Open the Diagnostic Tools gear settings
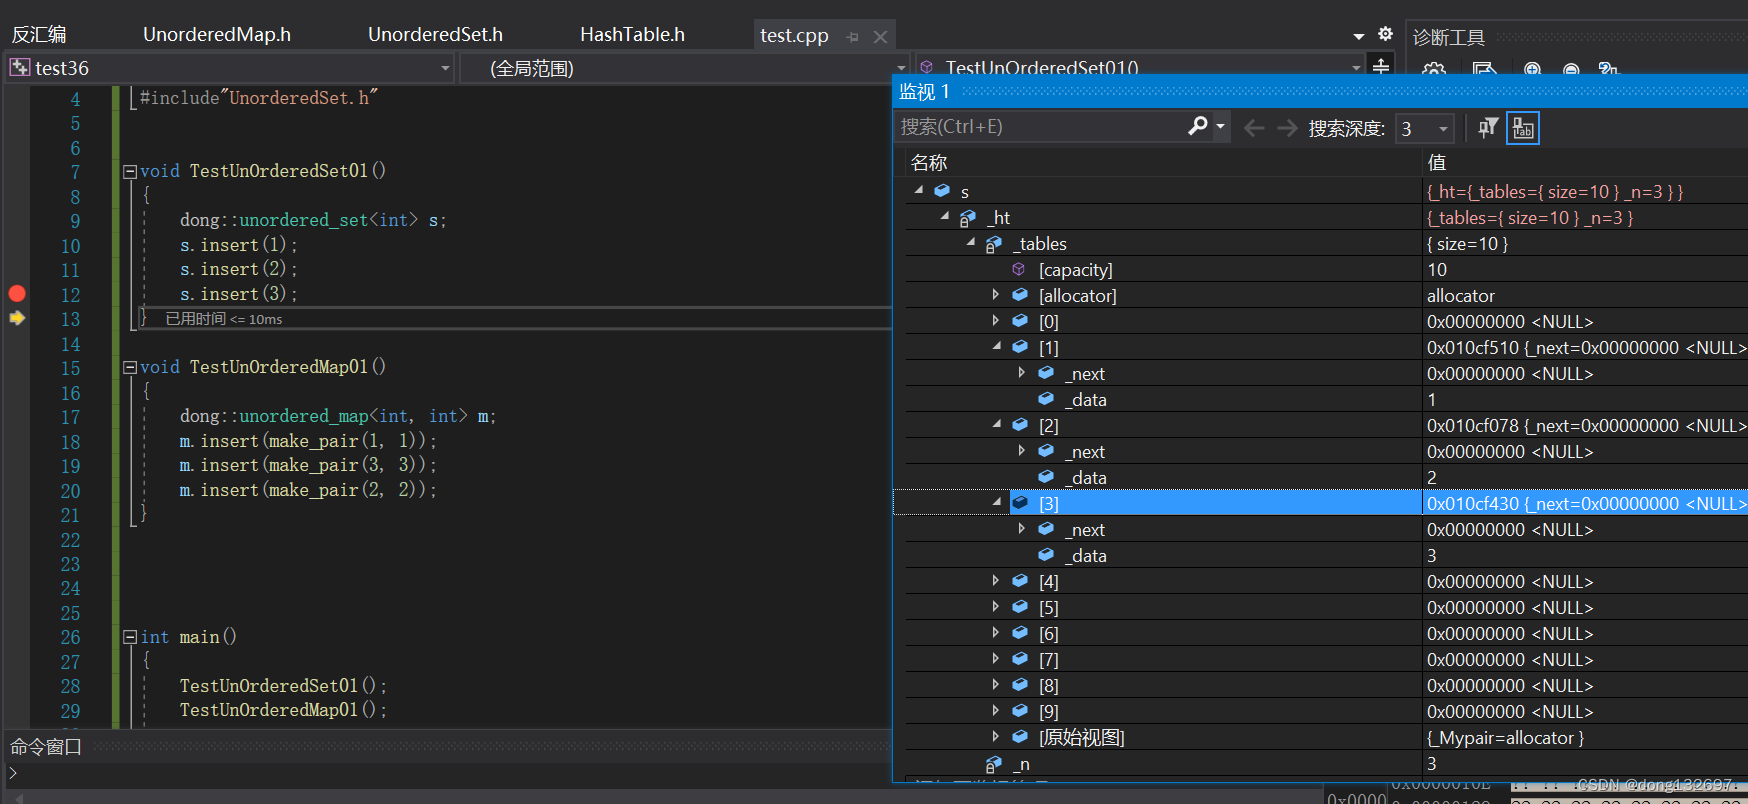The height and width of the screenshot is (804, 1748). click(1434, 70)
